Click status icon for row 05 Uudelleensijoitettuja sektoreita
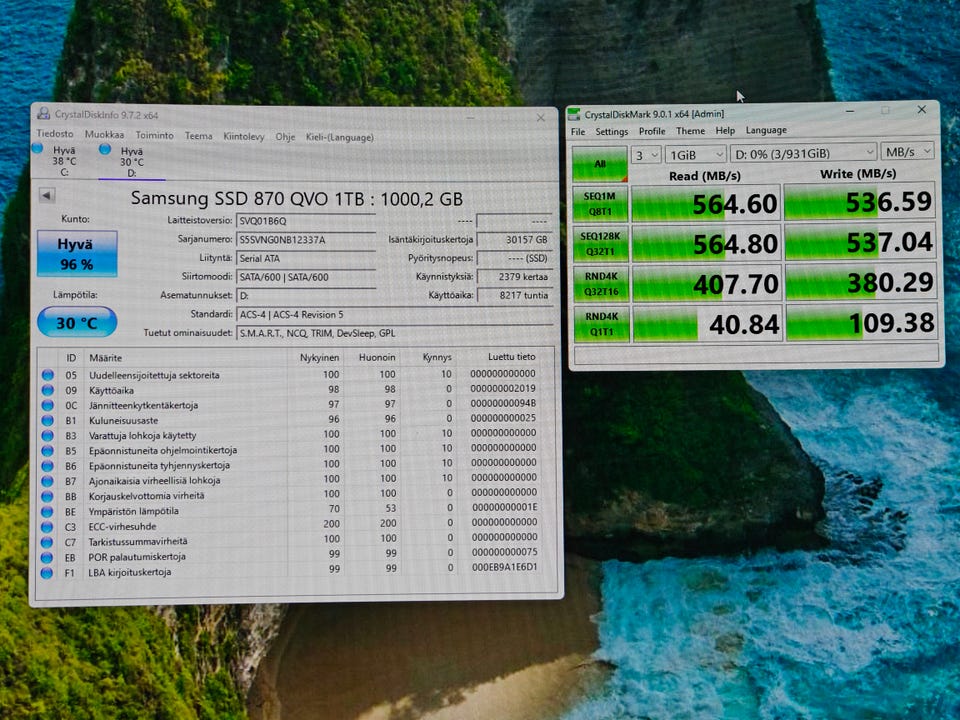Image resolution: width=960 pixels, height=720 pixels. [x=47, y=375]
